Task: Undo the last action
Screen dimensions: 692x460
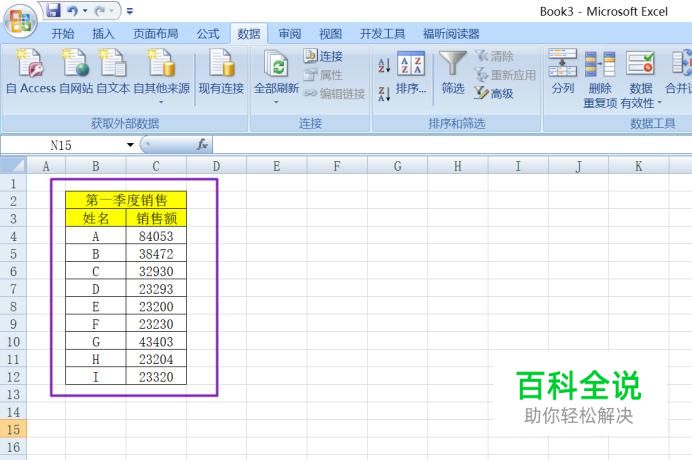Action: 73,10
